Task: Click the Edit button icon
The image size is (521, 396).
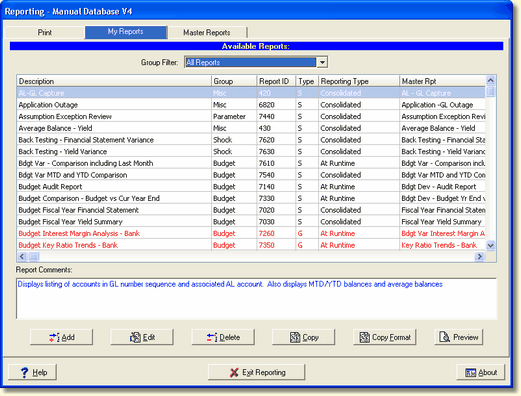Action: (135, 337)
